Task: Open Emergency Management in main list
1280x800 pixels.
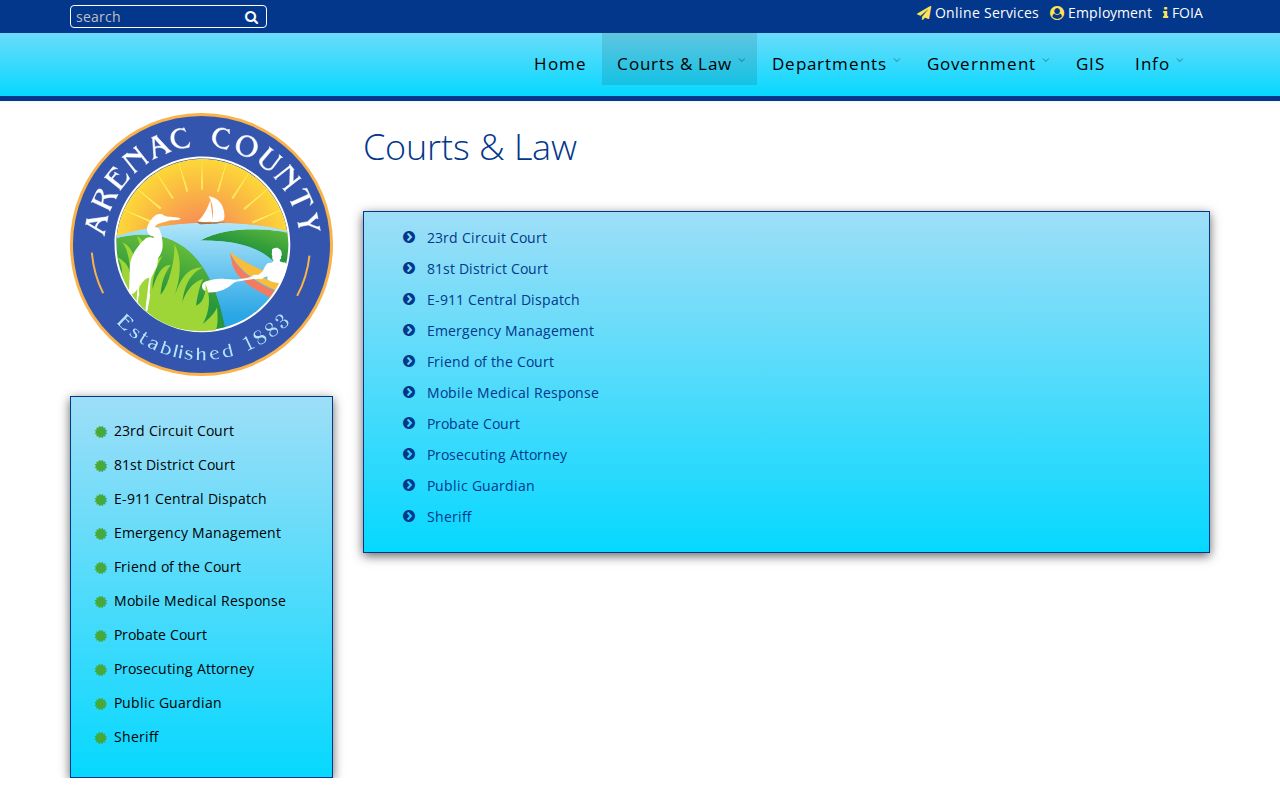Action: [x=510, y=331]
